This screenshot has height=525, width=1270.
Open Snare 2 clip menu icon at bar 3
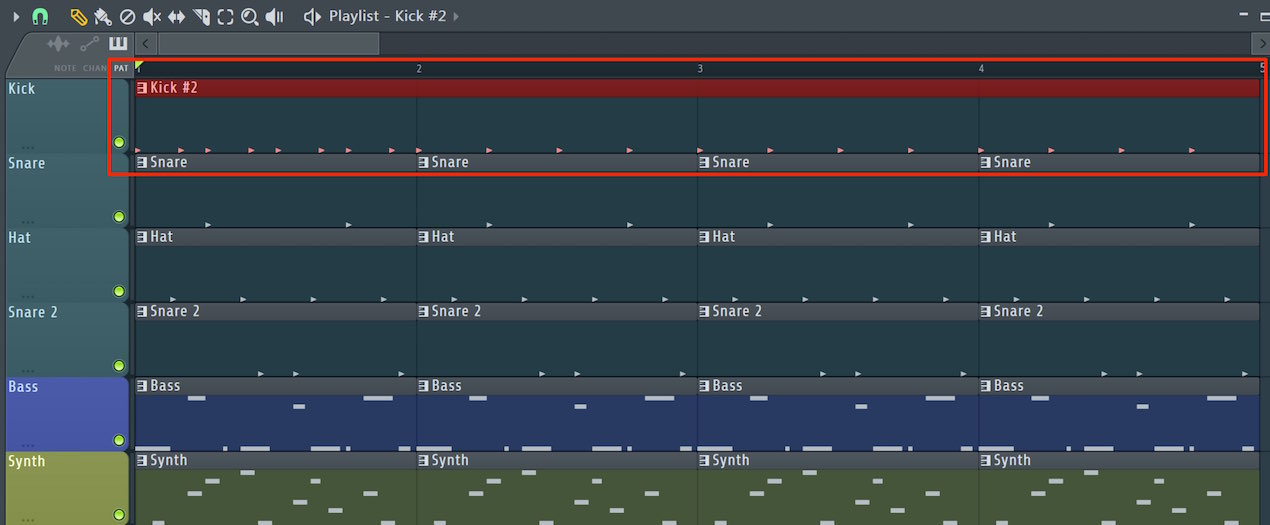point(705,311)
